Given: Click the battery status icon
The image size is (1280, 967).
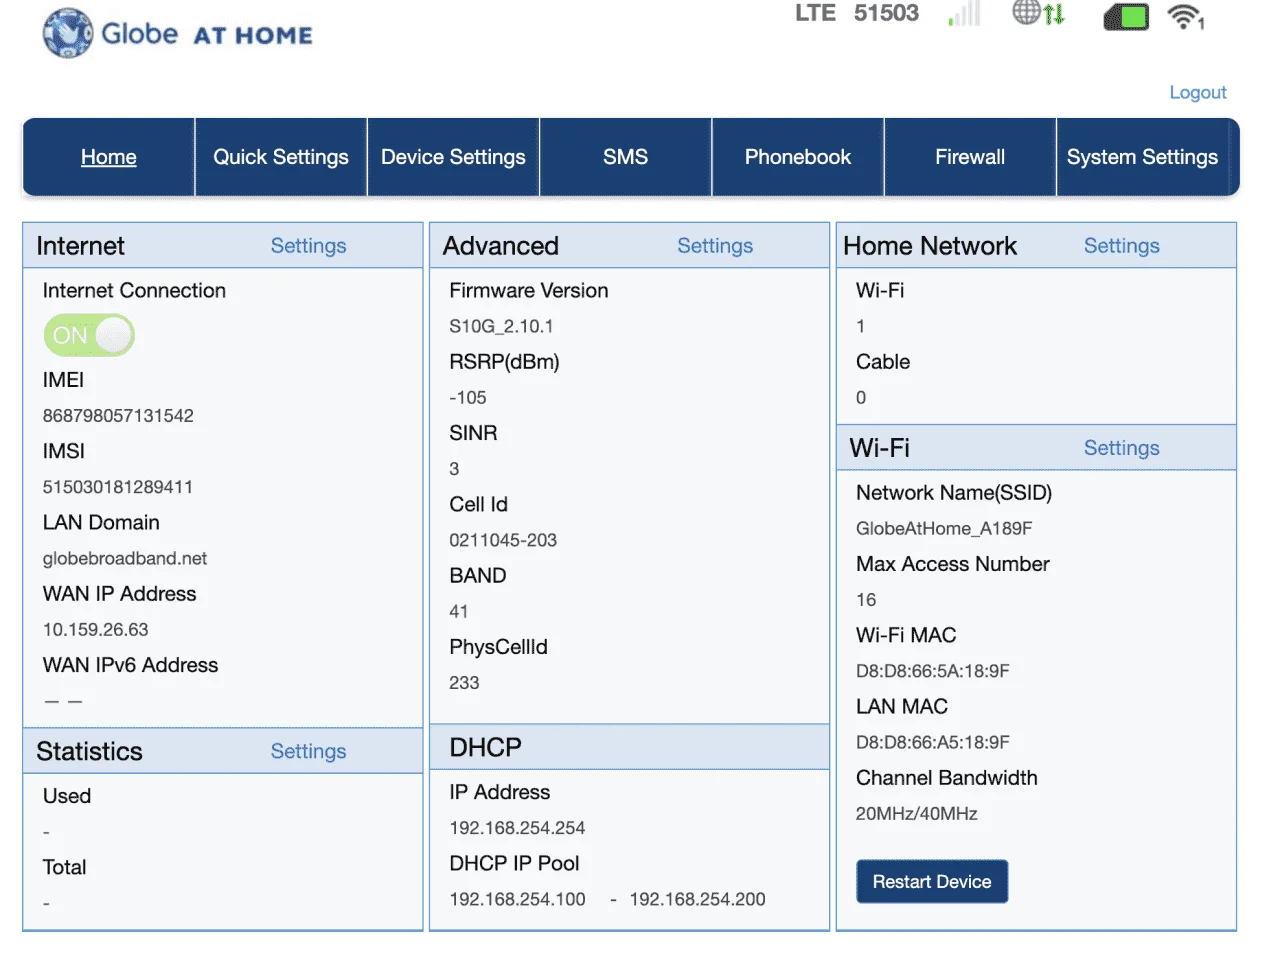Looking at the screenshot, I should click(x=1126, y=16).
